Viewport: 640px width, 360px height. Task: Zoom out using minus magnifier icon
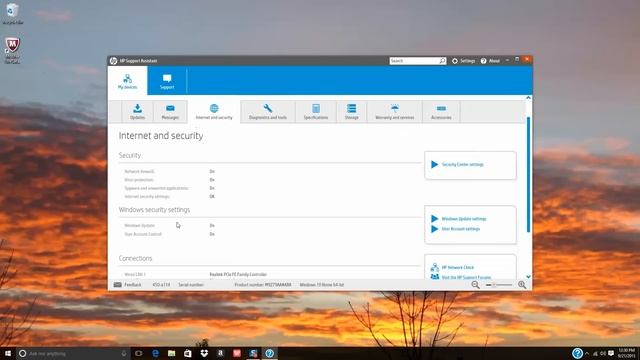[476, 284]
